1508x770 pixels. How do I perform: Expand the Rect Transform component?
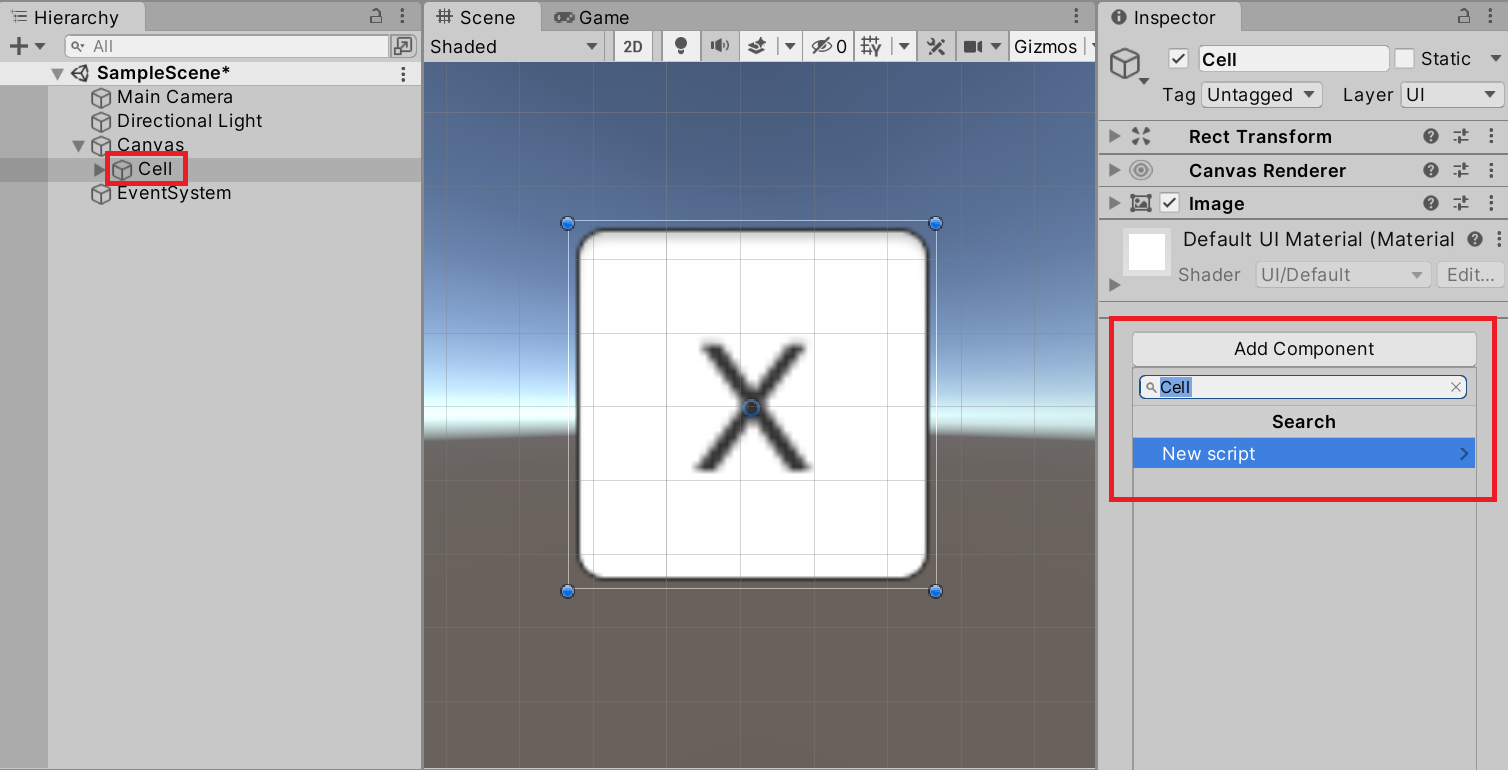(1115, 137)
